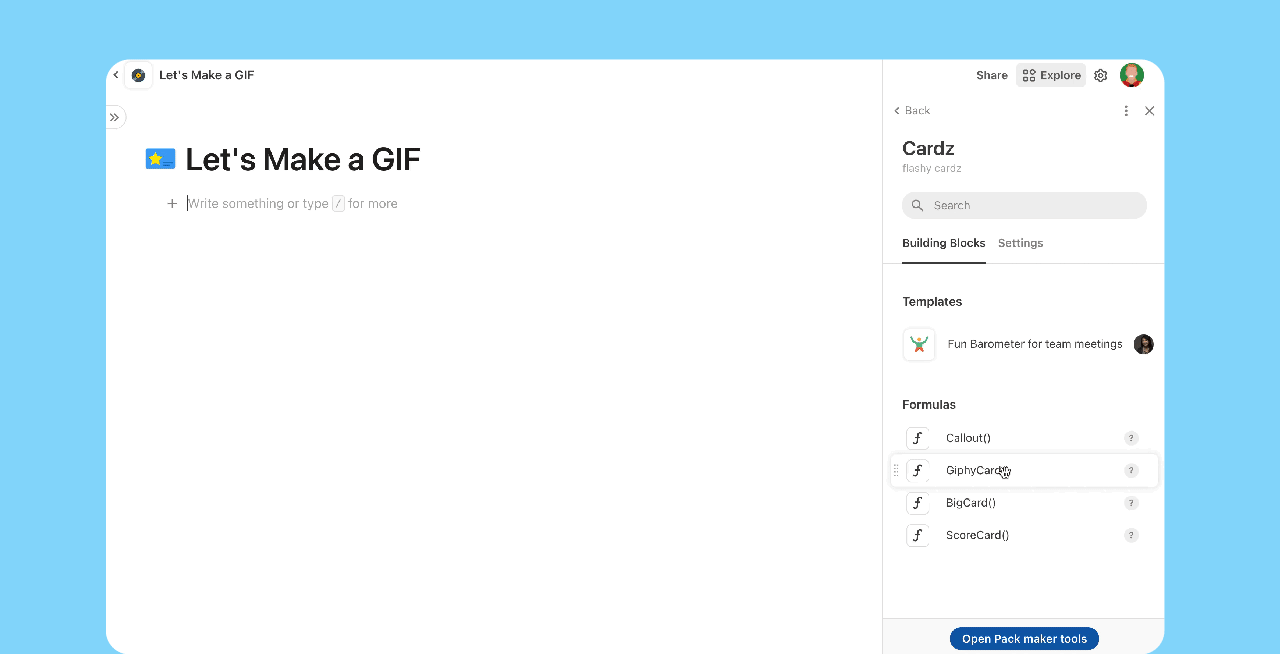Click the Cardz pack heading
This screenshot has width=1280, height=654.
coord(928,149)
